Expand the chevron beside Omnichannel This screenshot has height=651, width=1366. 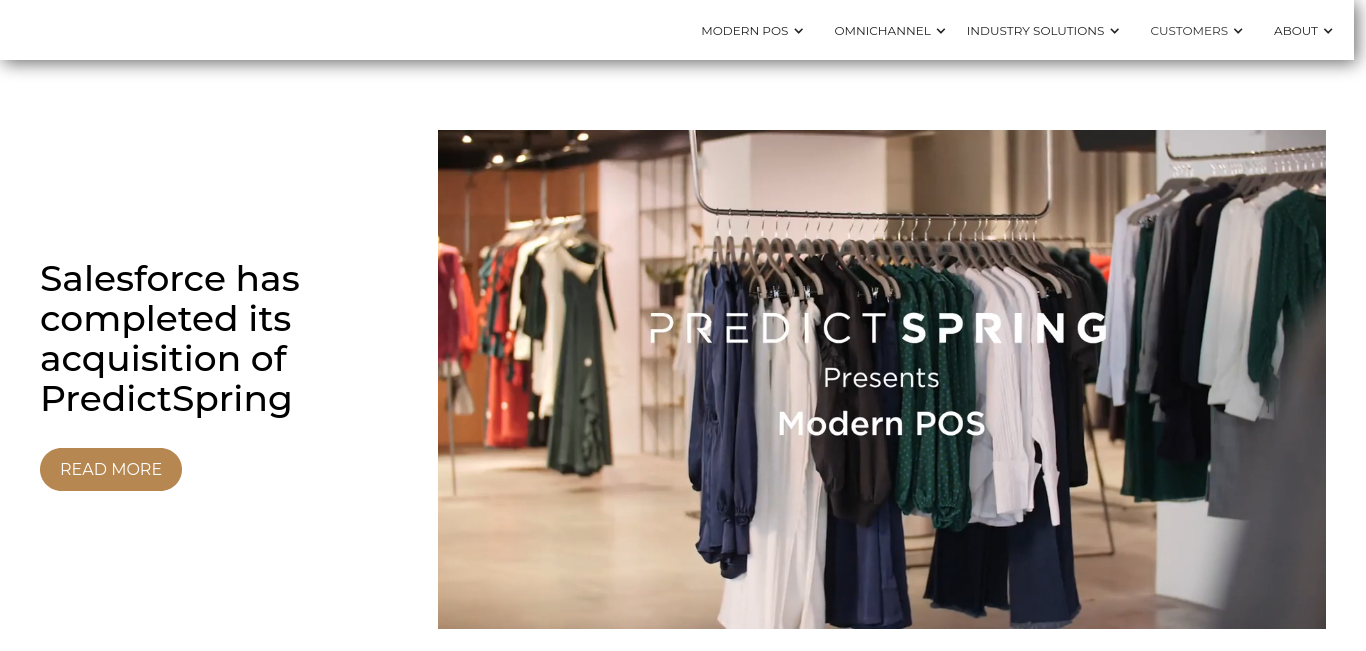click(x=941, y=31)
